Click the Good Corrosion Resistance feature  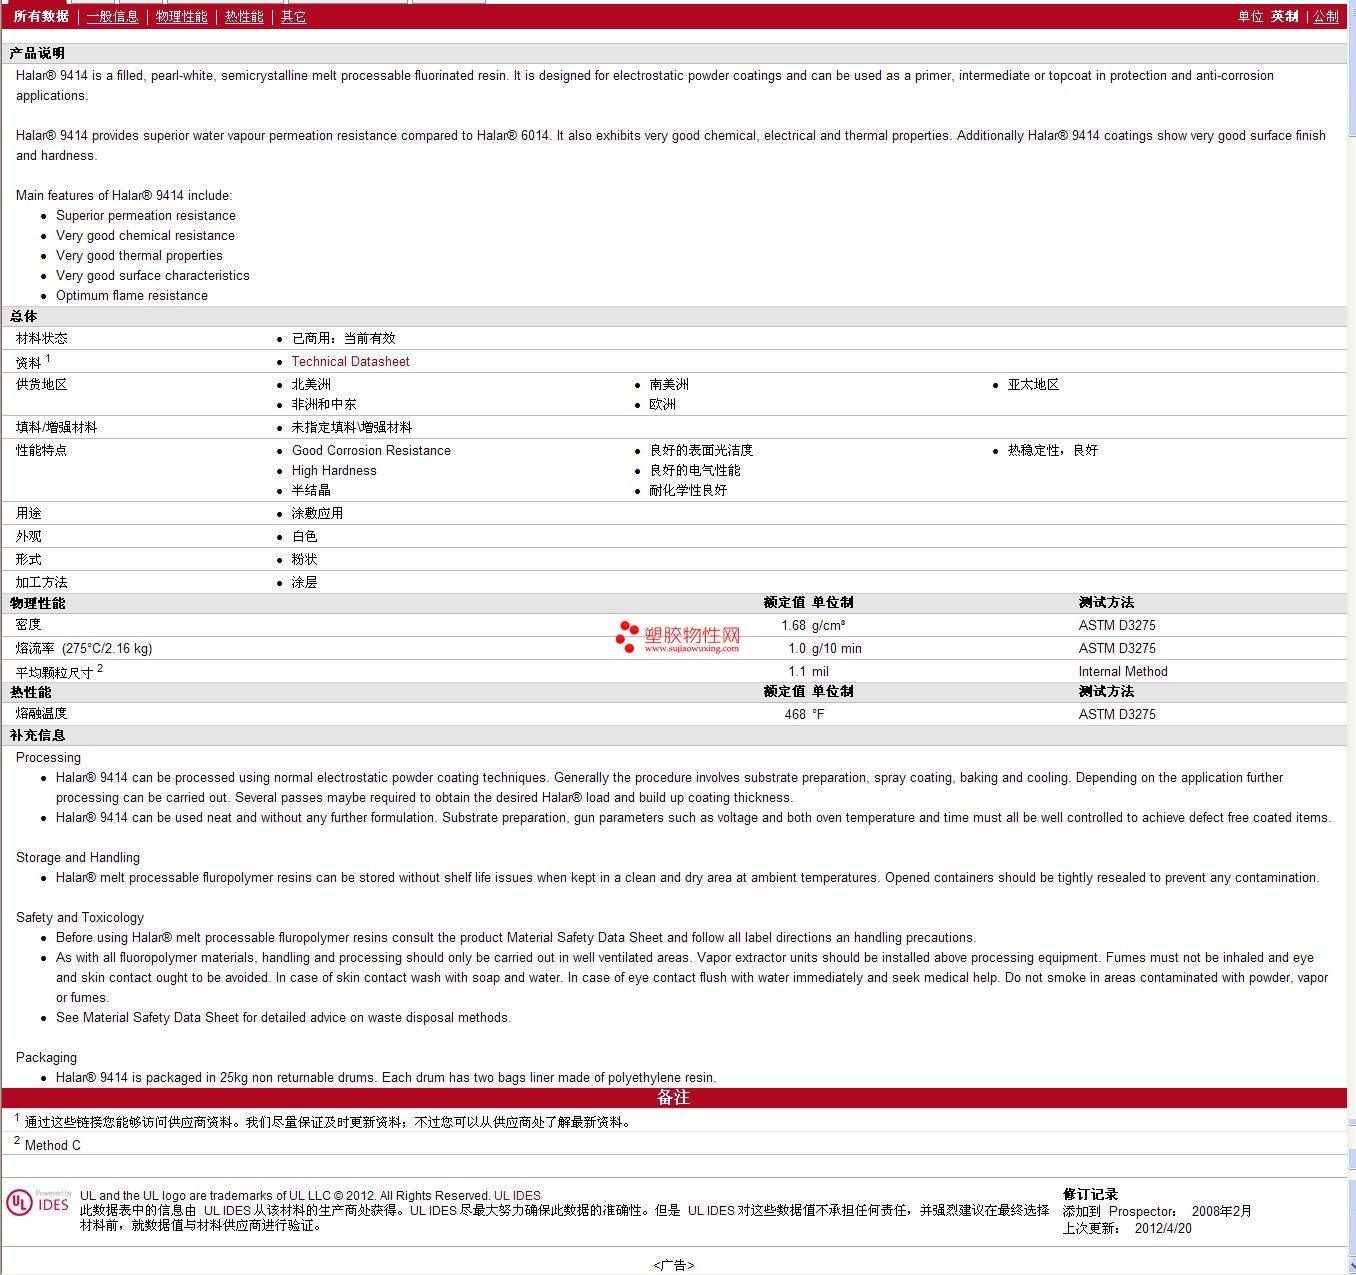point(371,451)
